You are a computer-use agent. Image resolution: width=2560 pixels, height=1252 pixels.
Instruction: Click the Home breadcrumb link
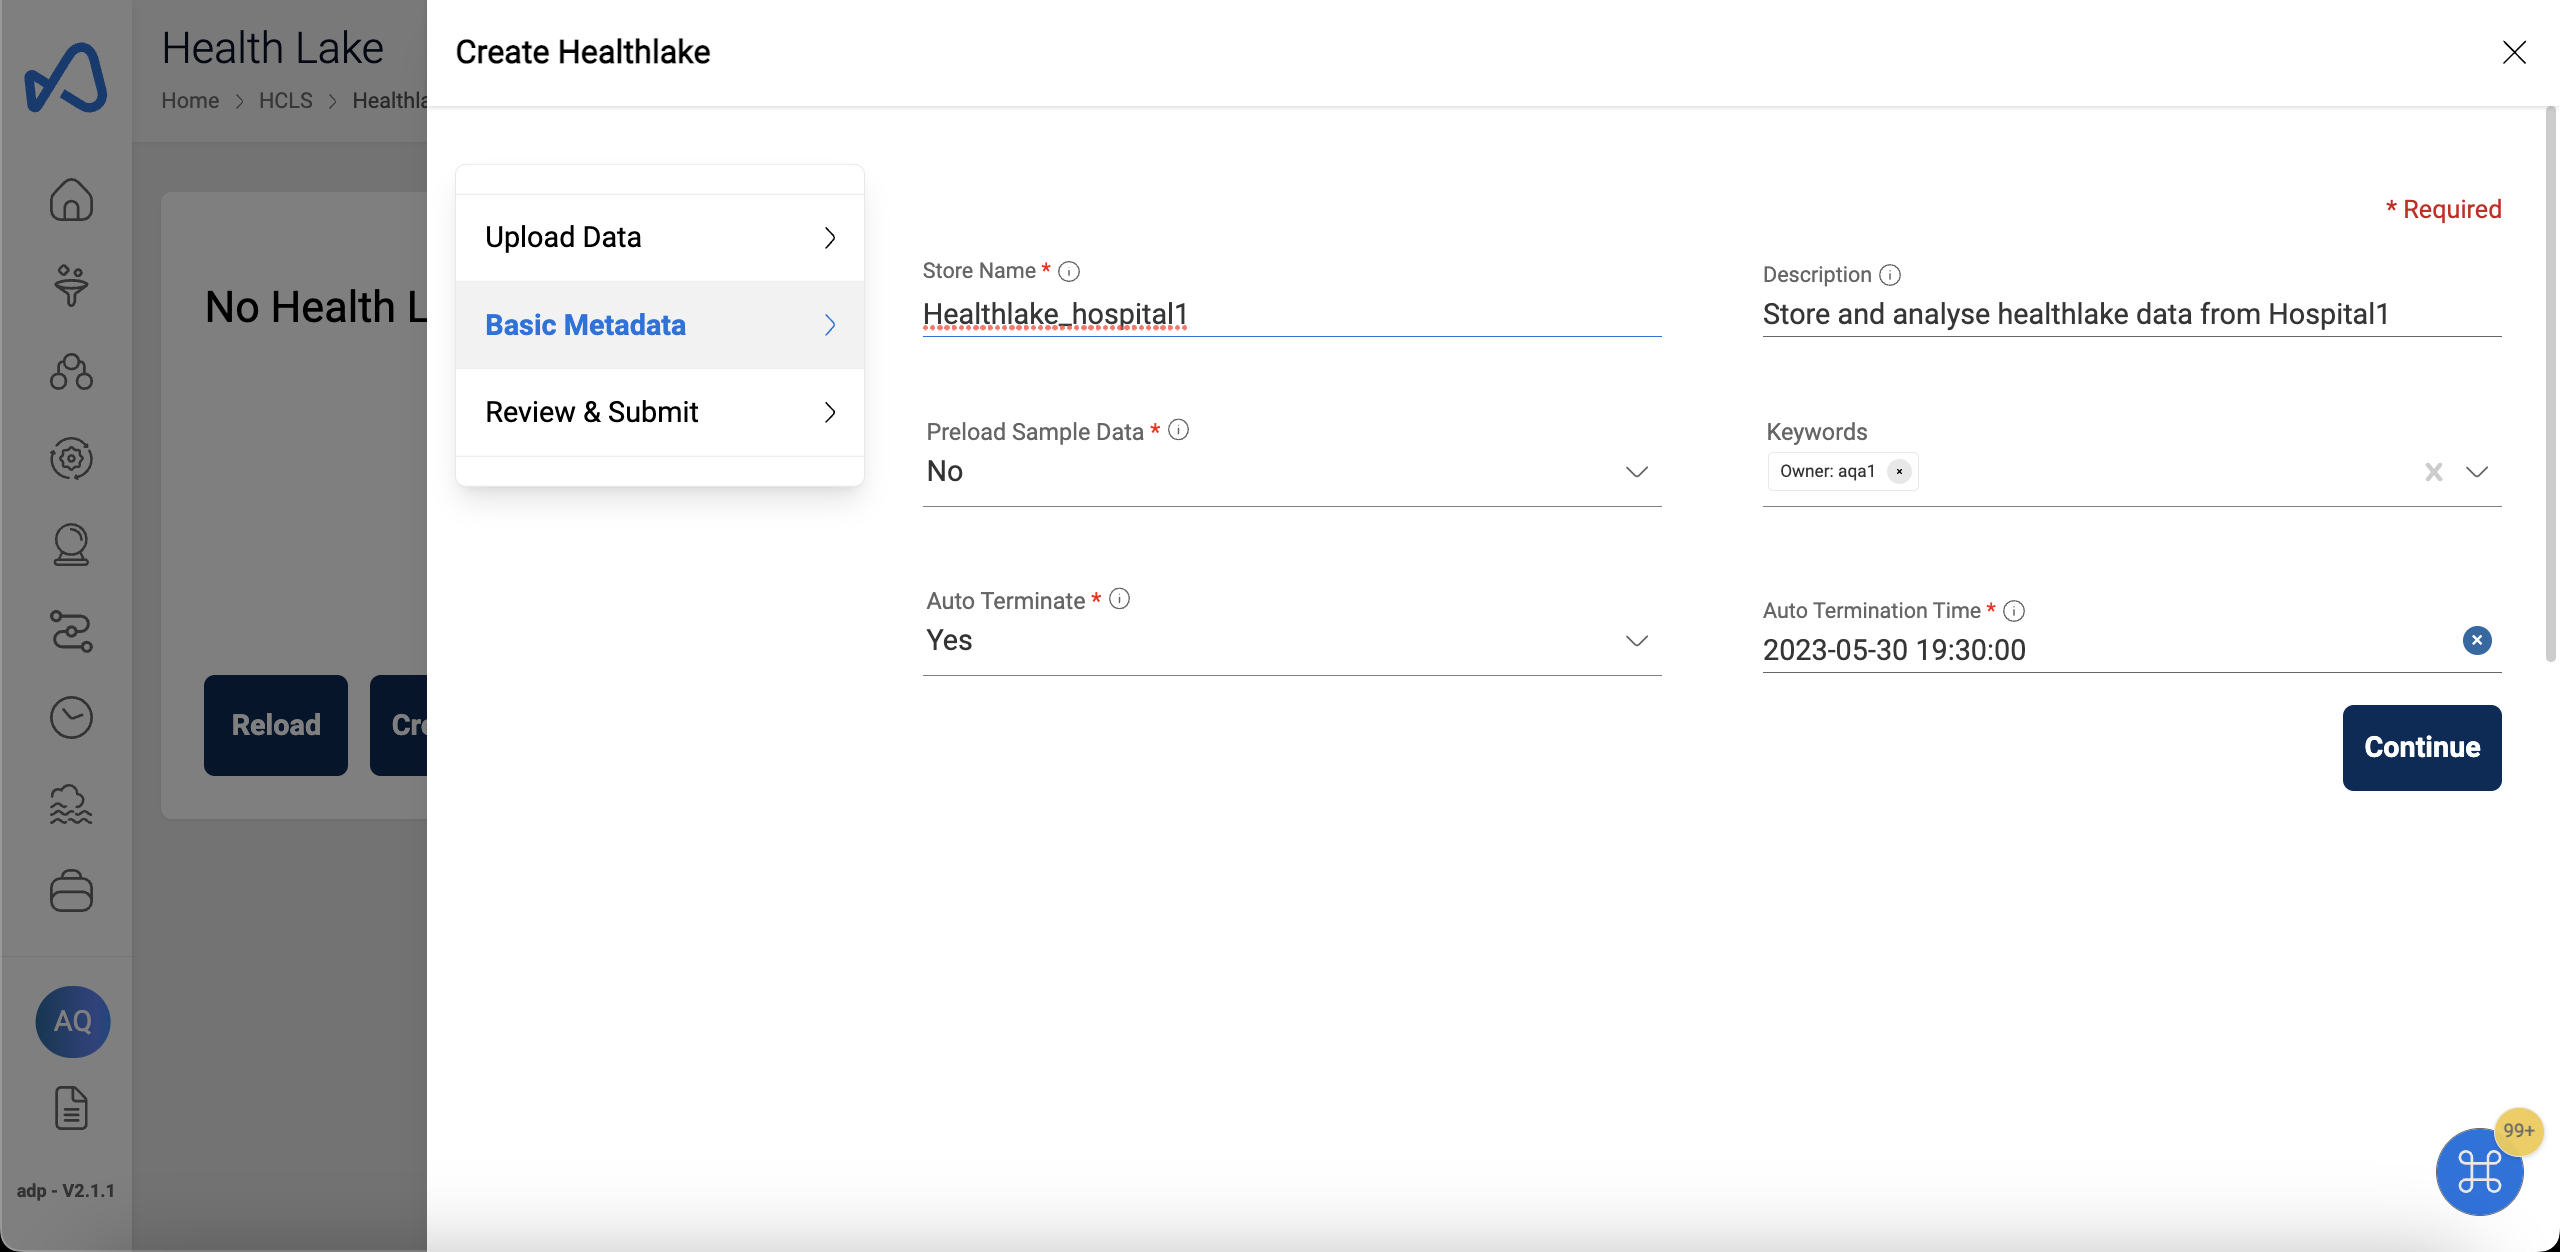tap(190, 100)
